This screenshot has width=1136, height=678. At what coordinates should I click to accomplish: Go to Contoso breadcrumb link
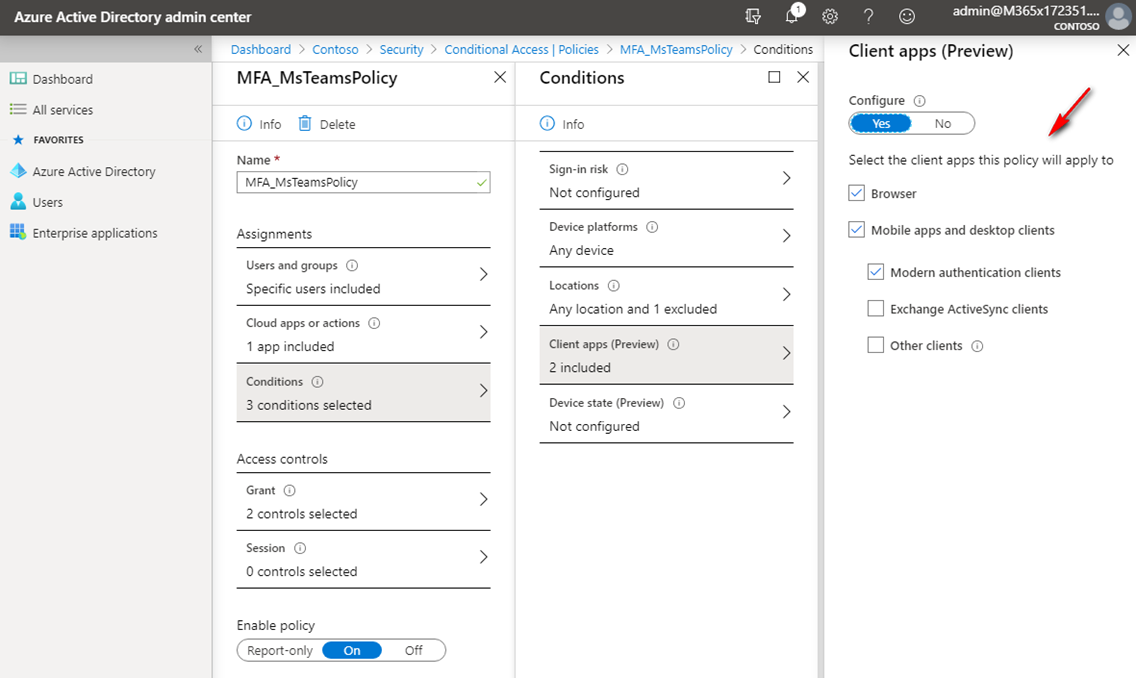pos(335,49)
